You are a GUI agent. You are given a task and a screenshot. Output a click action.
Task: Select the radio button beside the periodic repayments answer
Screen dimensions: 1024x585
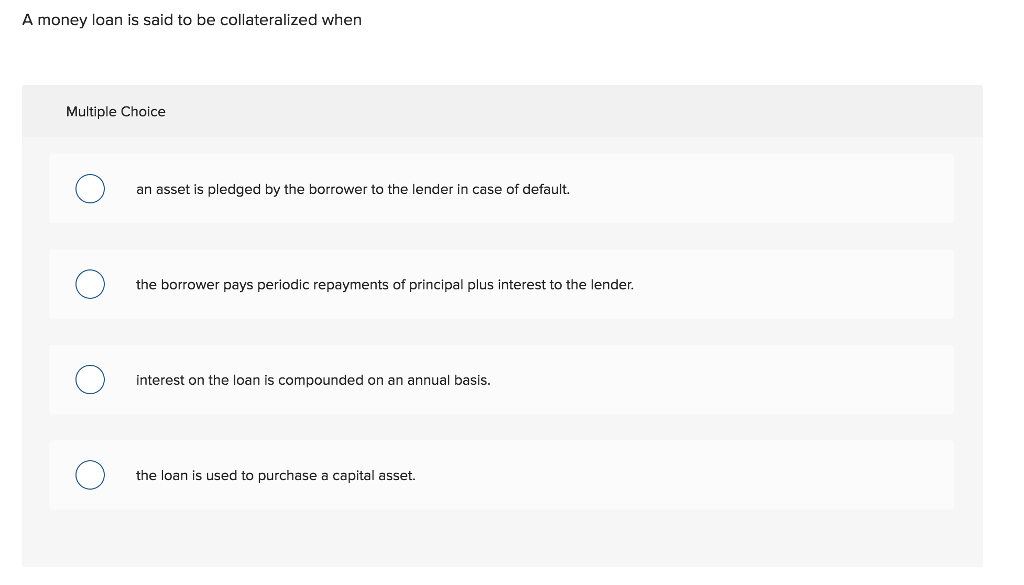point(89,284)
